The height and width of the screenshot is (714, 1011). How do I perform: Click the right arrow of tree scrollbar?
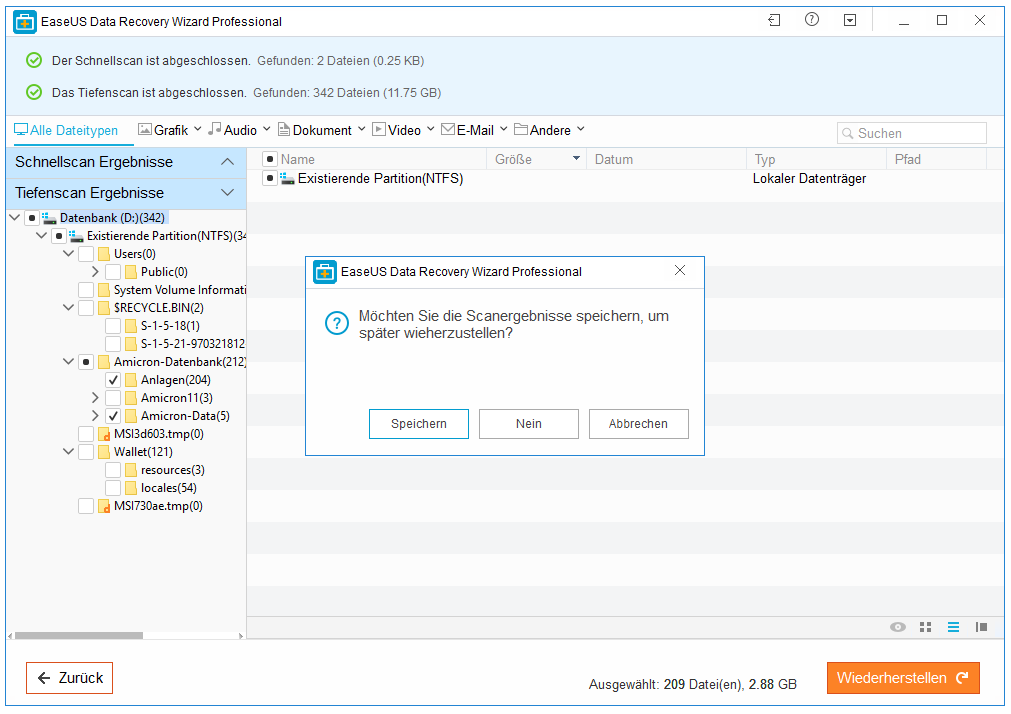pos(241,636)
